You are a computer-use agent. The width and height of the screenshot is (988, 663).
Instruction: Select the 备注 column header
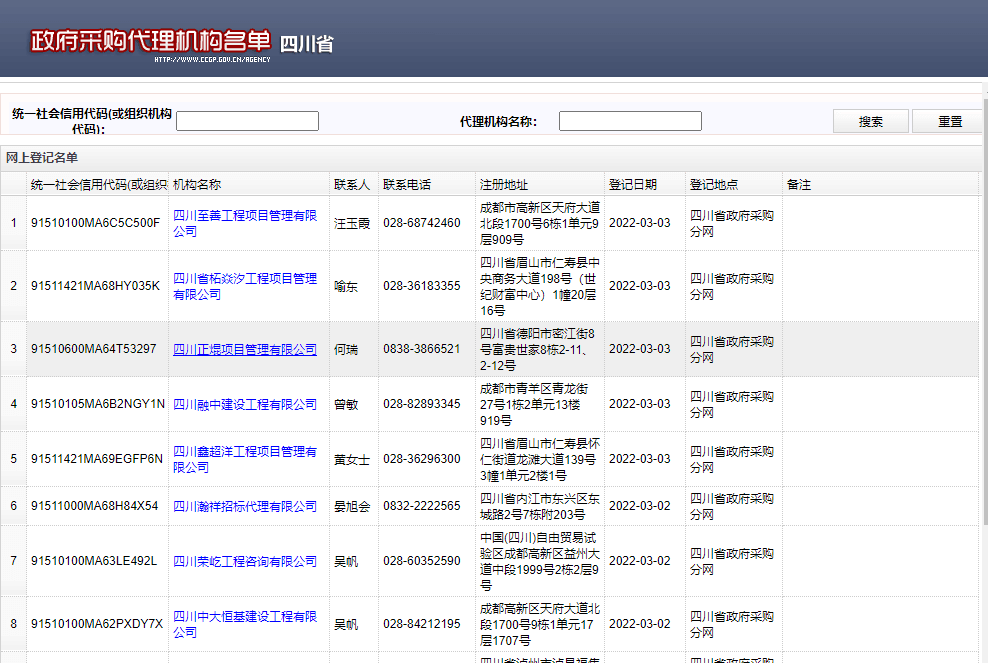tap(799, 185)
